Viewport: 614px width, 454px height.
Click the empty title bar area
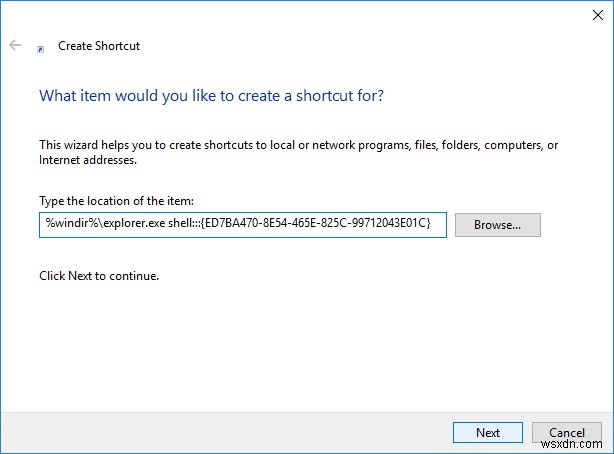[300, 16]
